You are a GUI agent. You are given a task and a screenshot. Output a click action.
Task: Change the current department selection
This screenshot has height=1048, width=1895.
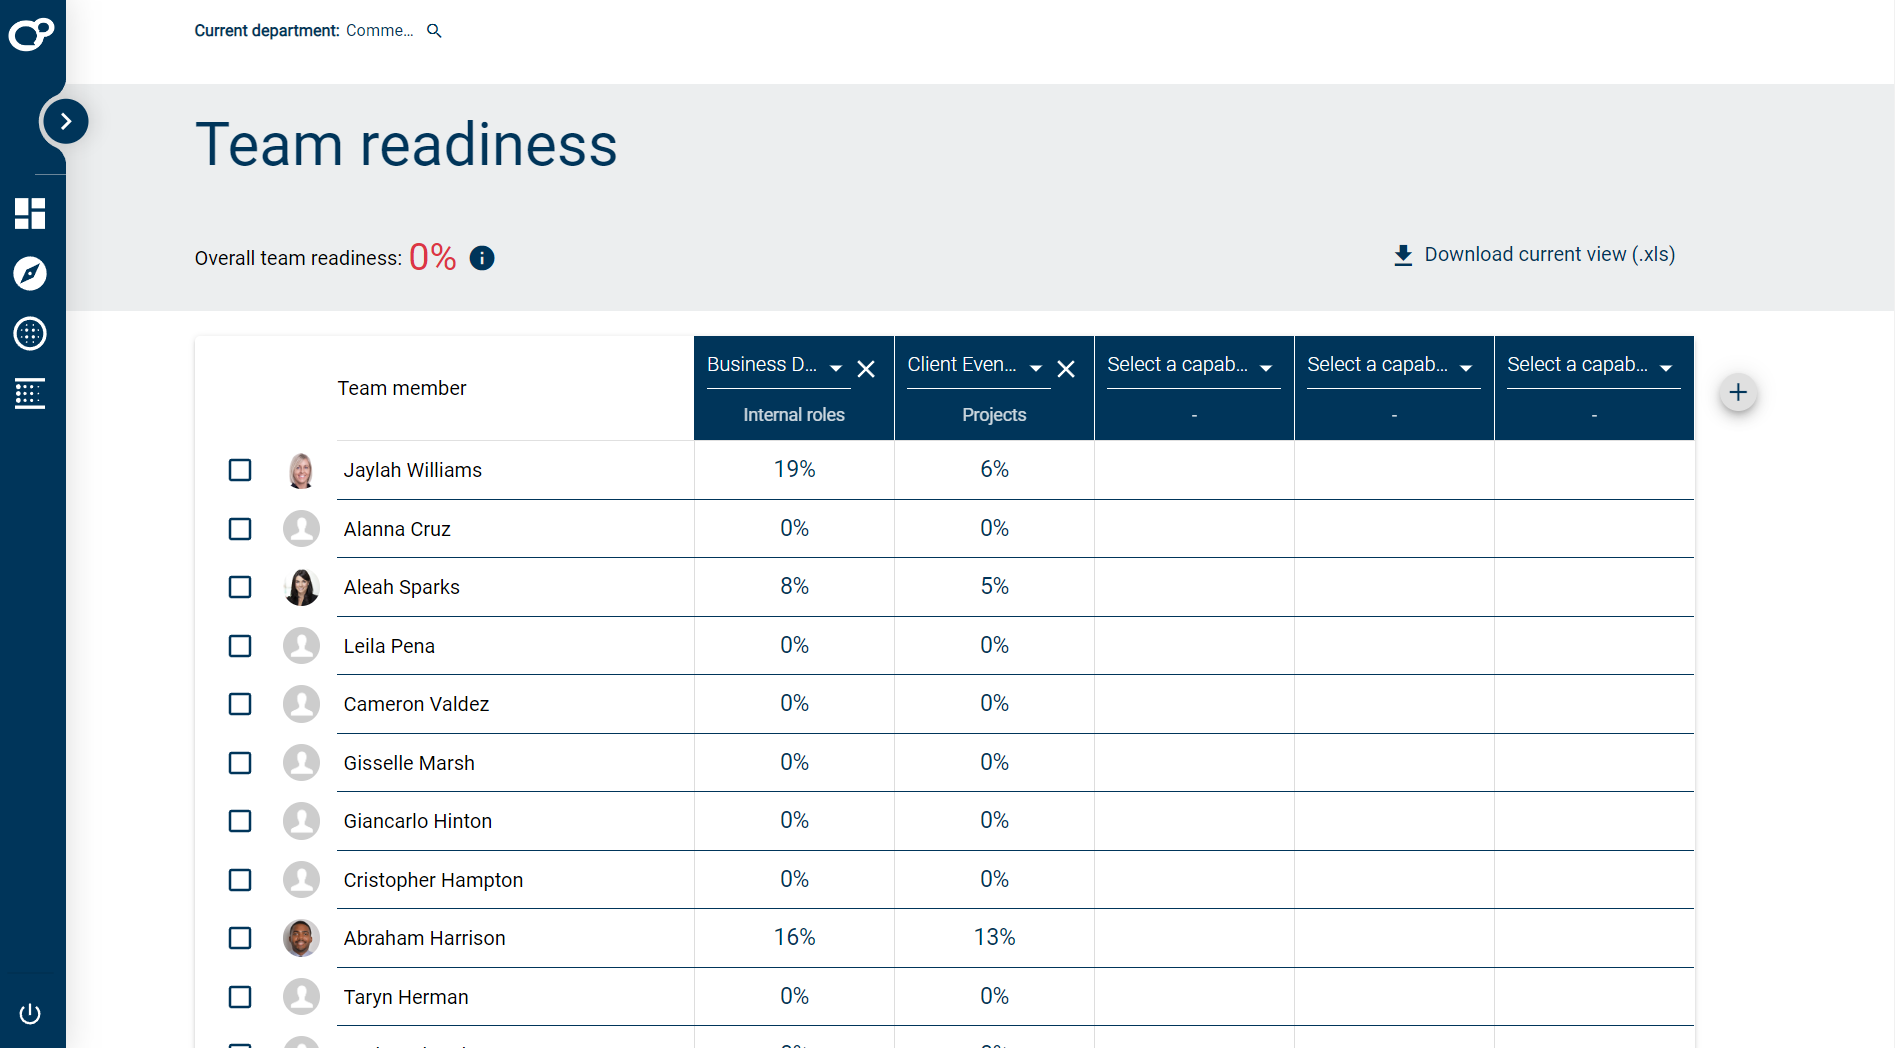pyautogui.click(x=379, y=30)
